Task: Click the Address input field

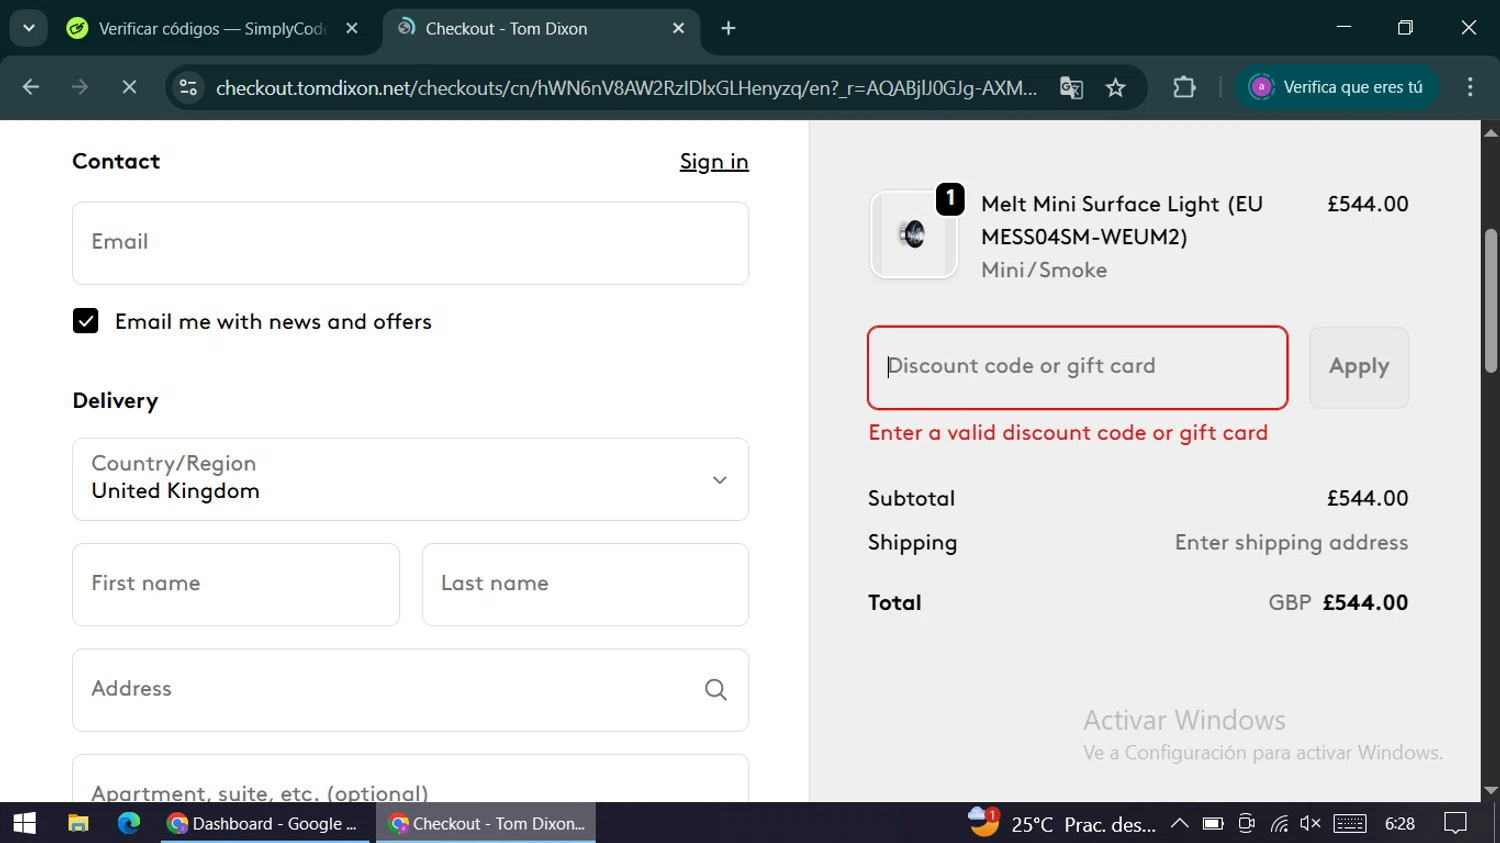Action: [x=410, y=690]
